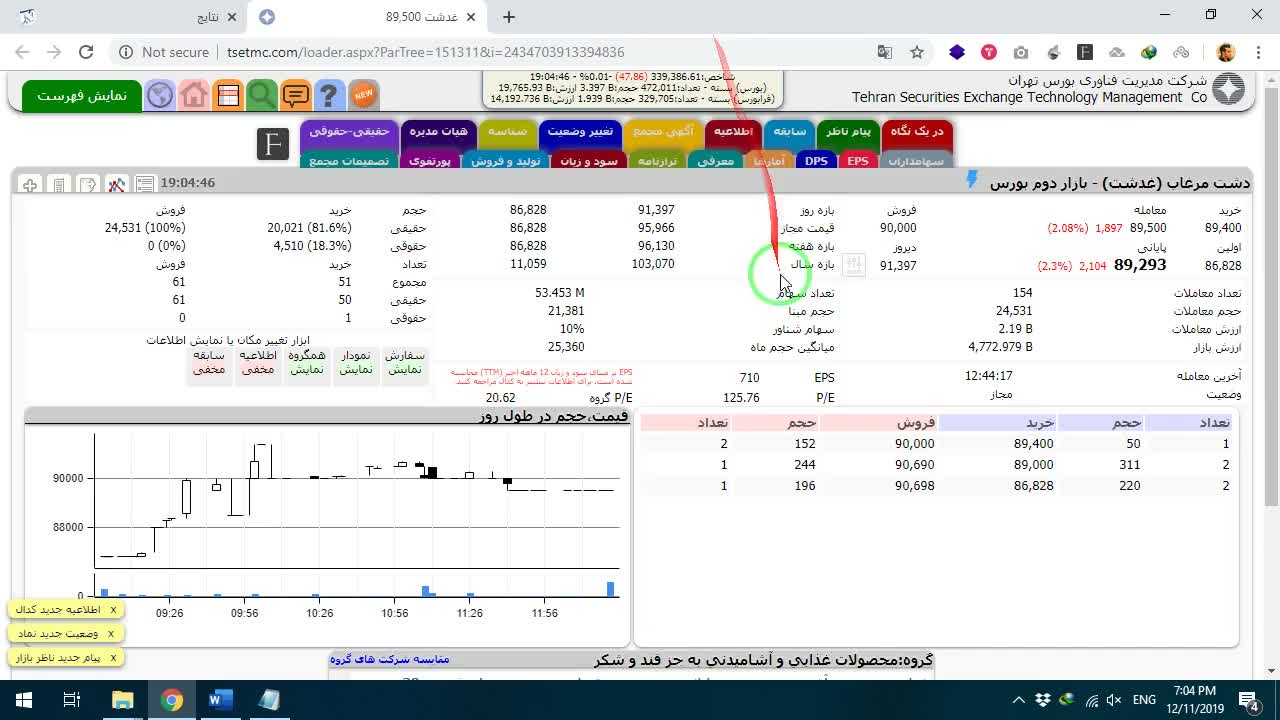Open the EPS tab
The width and height of the screenshot is (1280, 720).
858,161
